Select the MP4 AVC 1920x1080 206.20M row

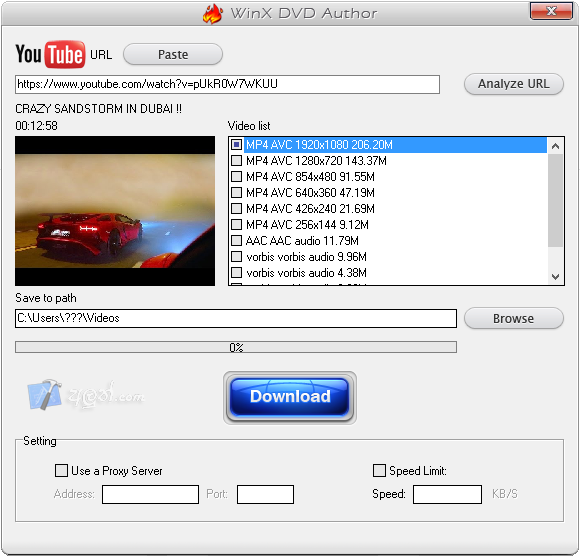[x=388, y=145]
